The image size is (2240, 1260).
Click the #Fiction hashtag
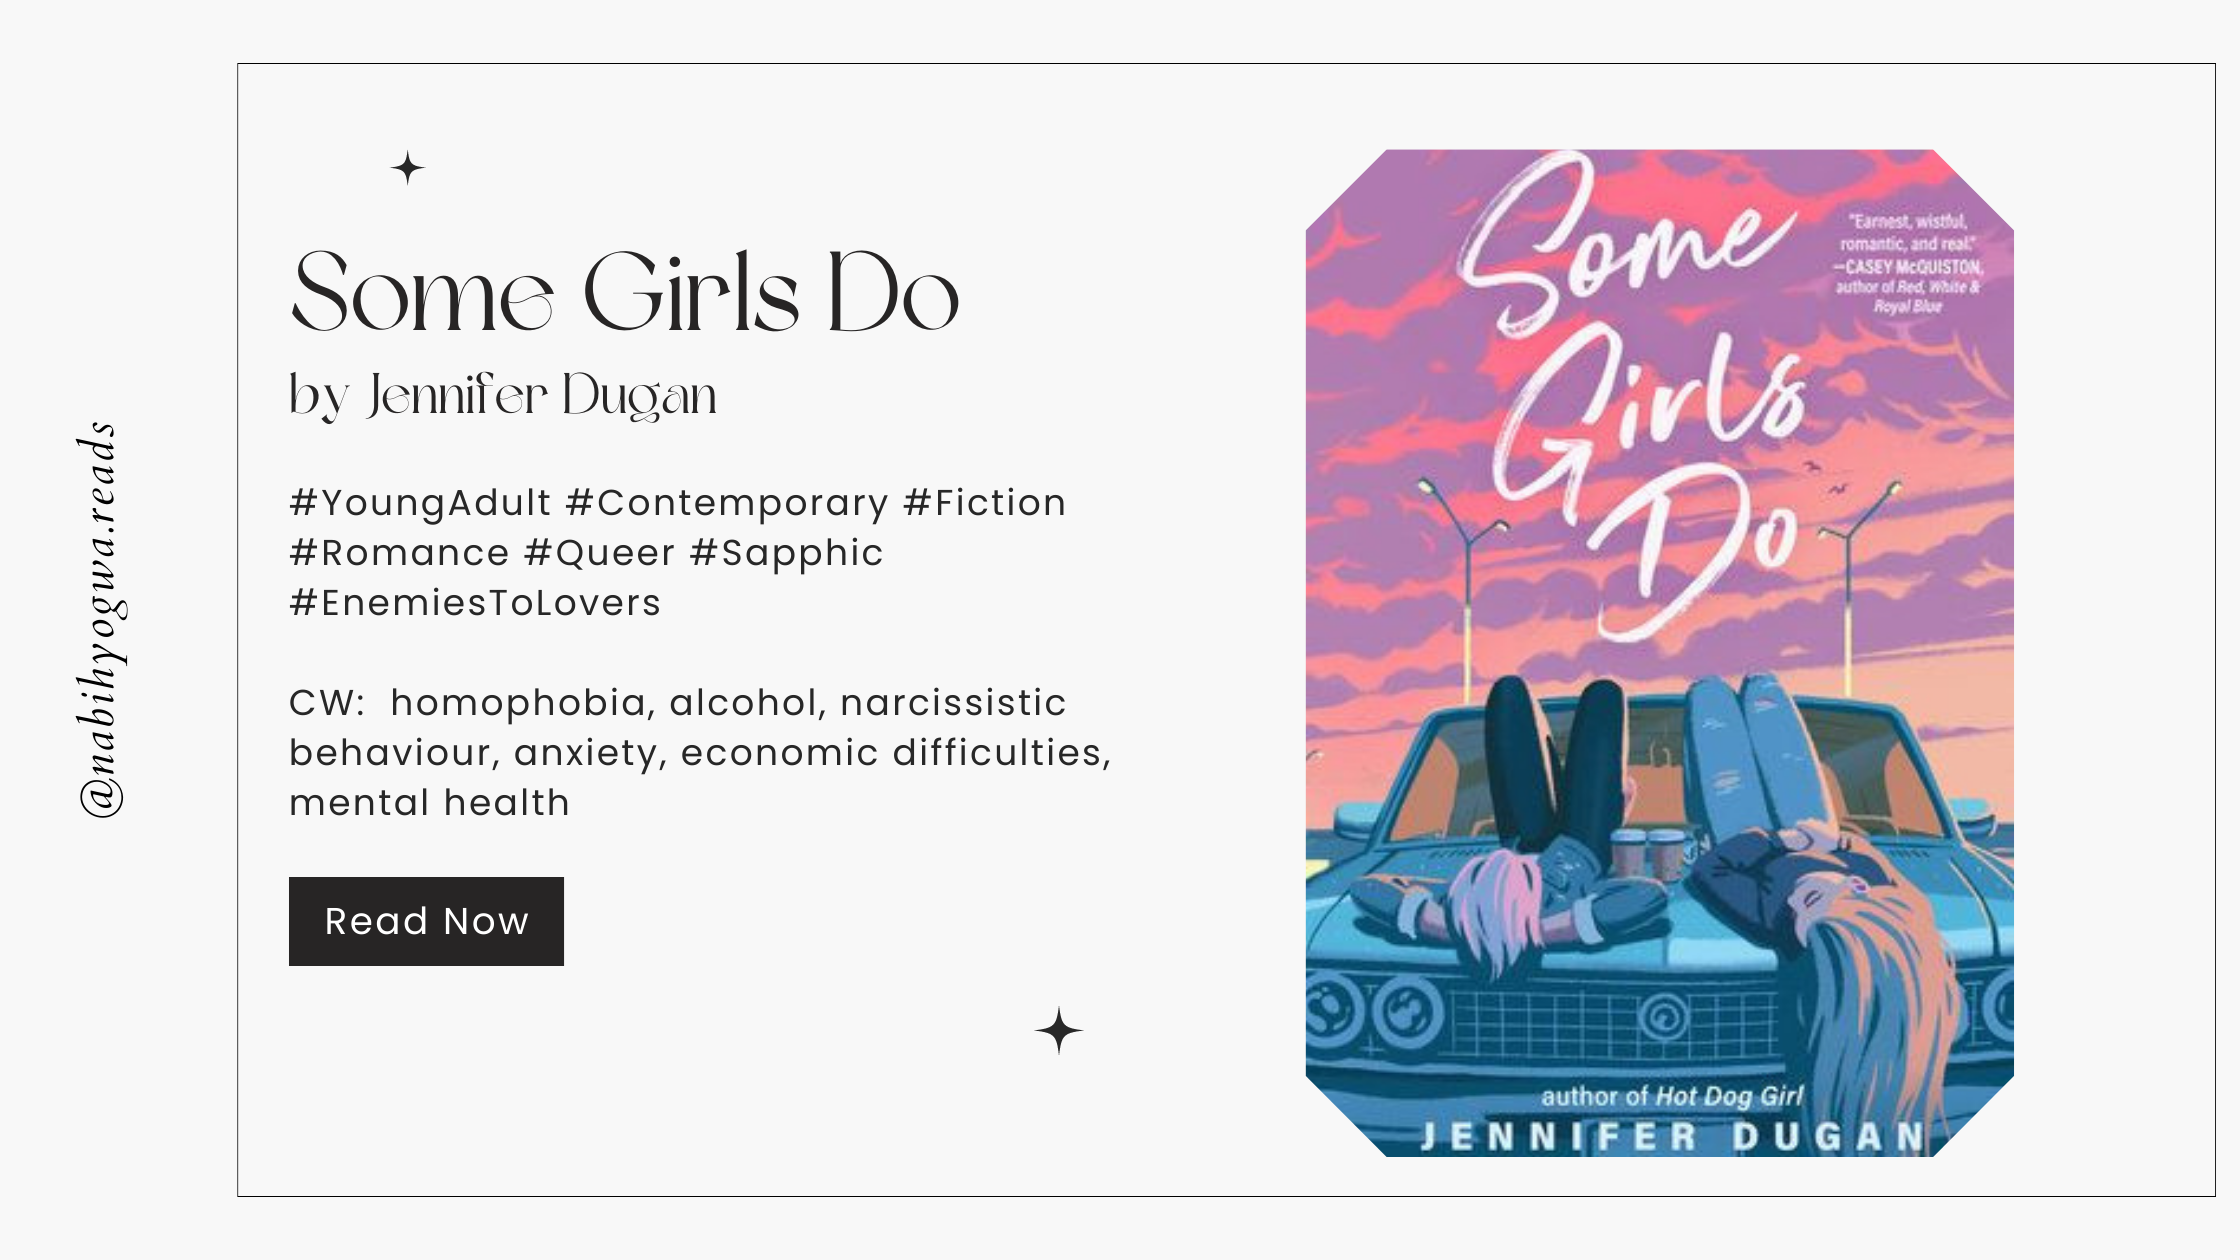[x=985, y=503]
